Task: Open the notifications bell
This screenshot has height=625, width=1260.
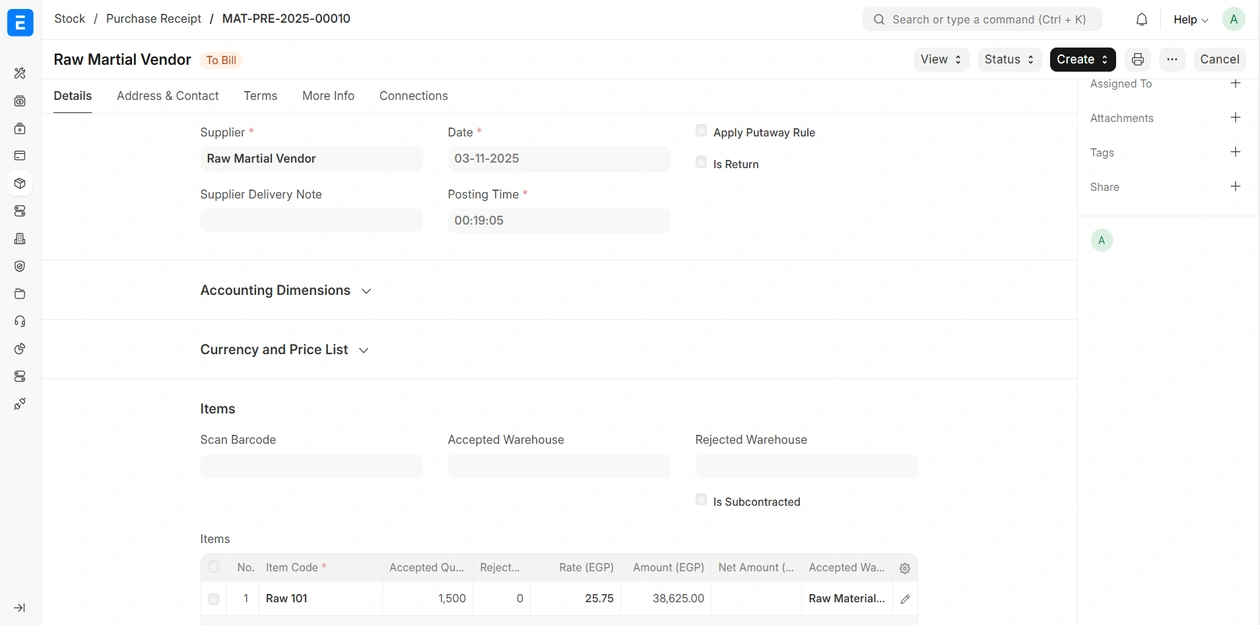Action: (1141, 20)
